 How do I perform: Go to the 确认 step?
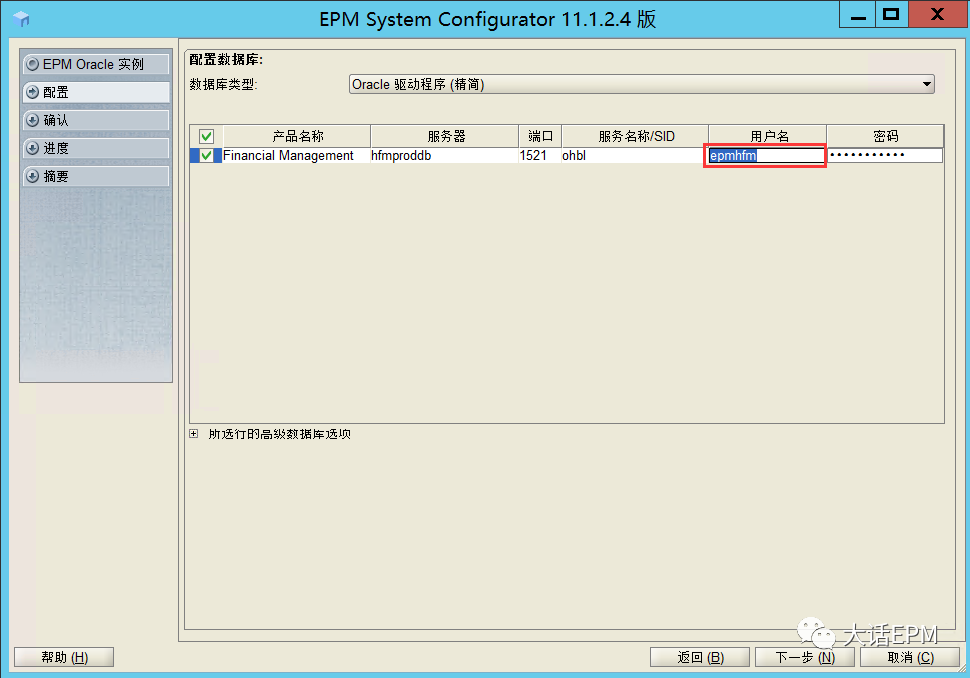96,120
